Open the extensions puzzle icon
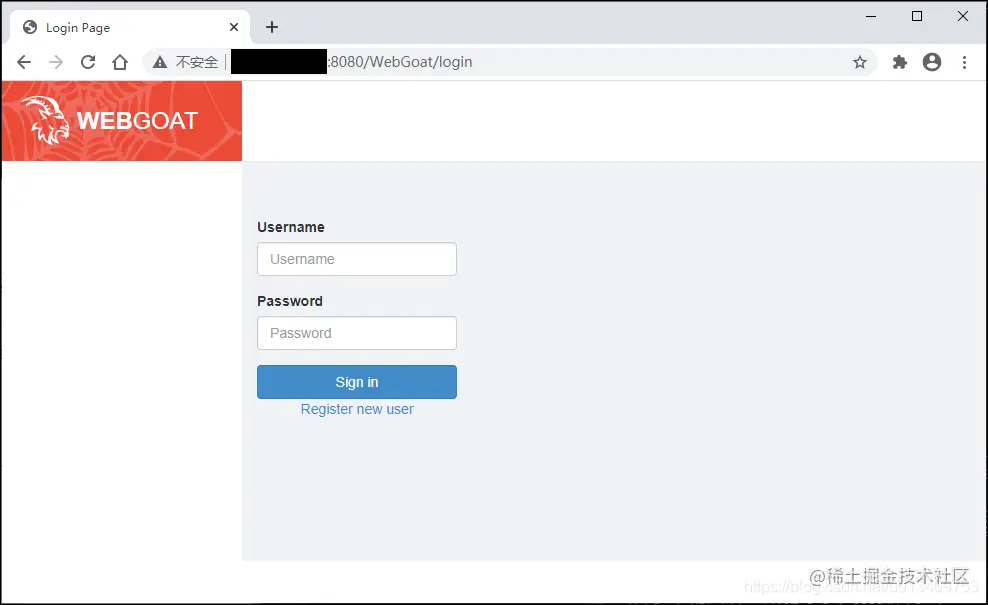988x605 pixels. click(x=900, y=62)
